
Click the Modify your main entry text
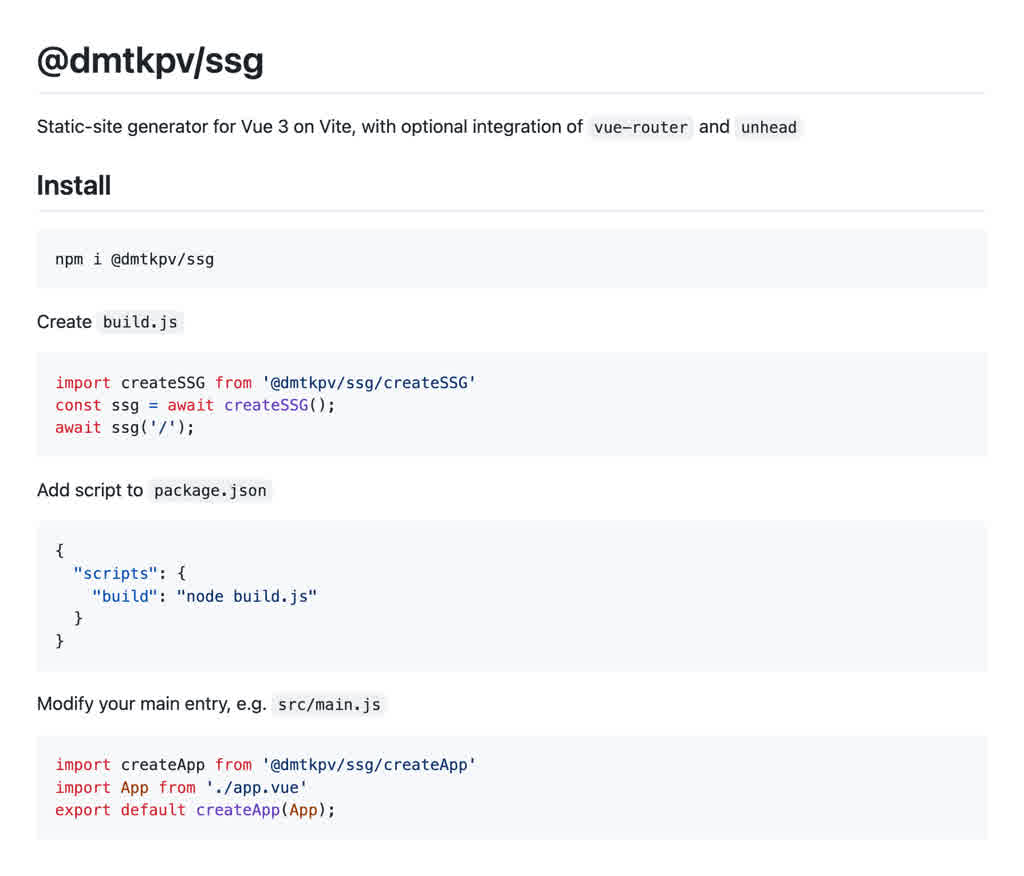pos(152,704)
